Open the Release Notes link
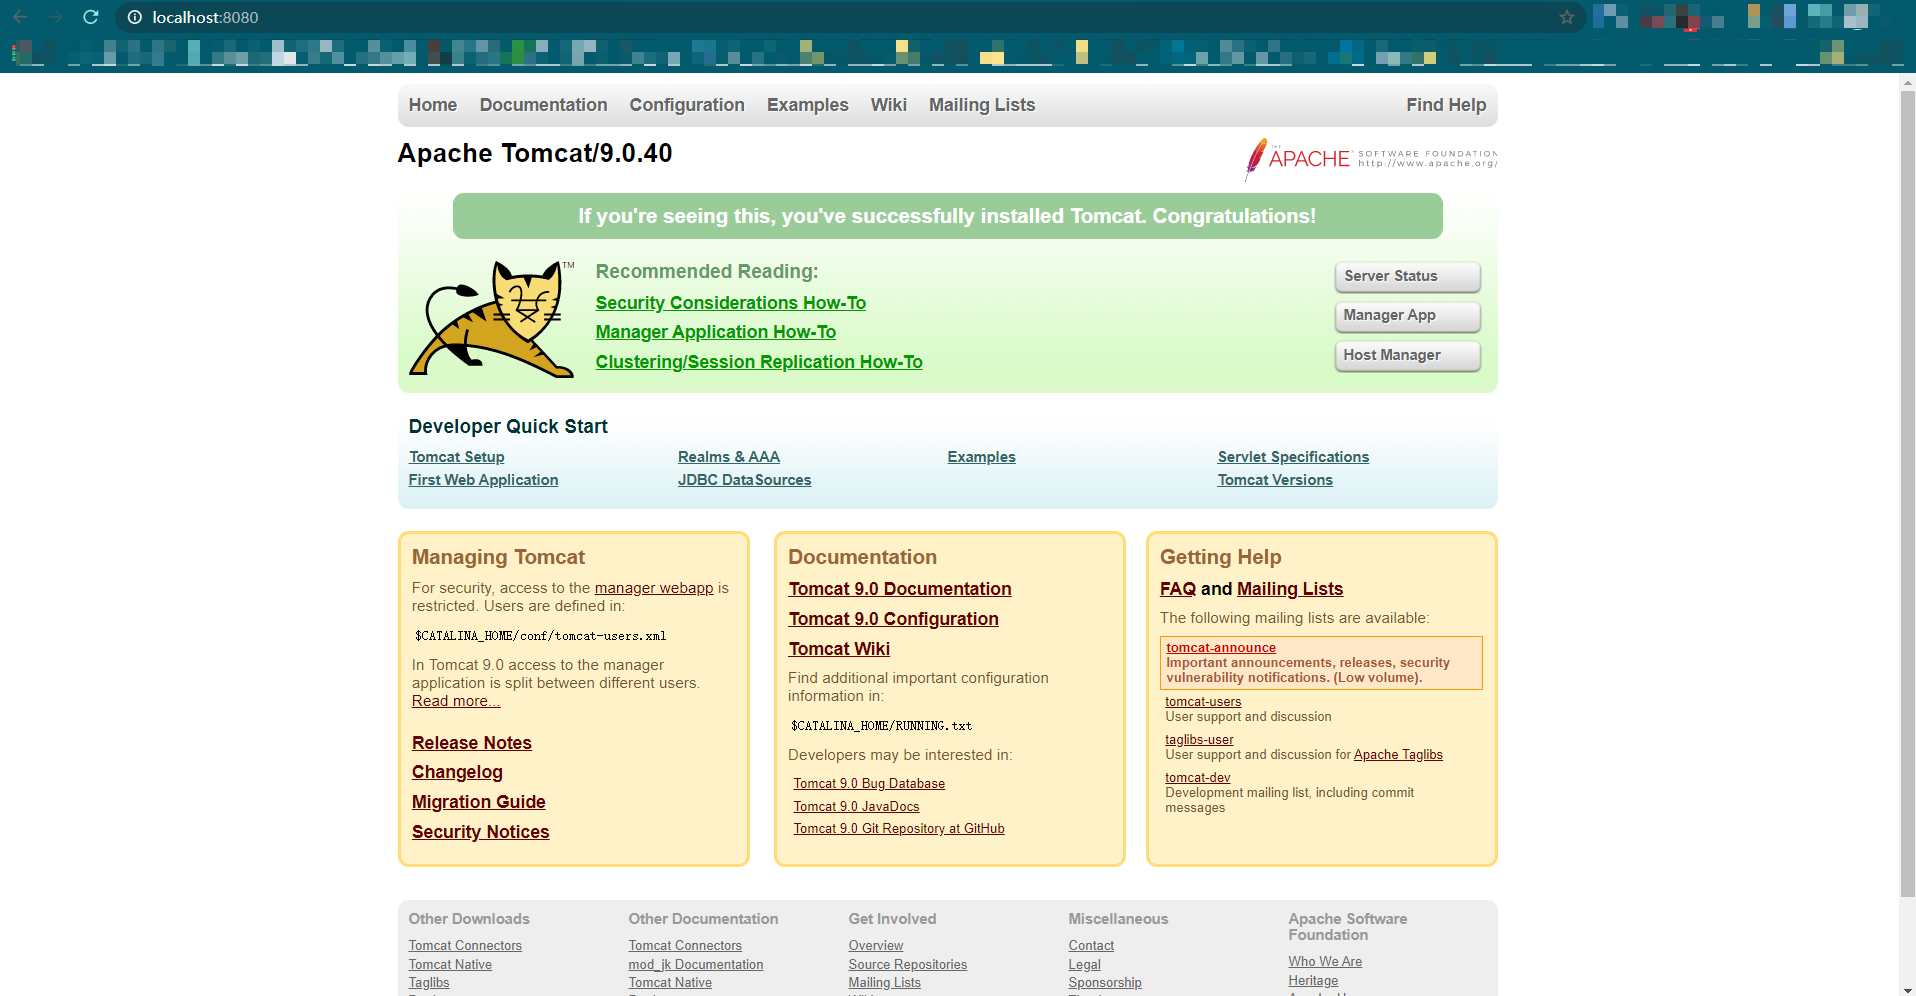Screen dimensions: 1916x996 click(472, 743)
